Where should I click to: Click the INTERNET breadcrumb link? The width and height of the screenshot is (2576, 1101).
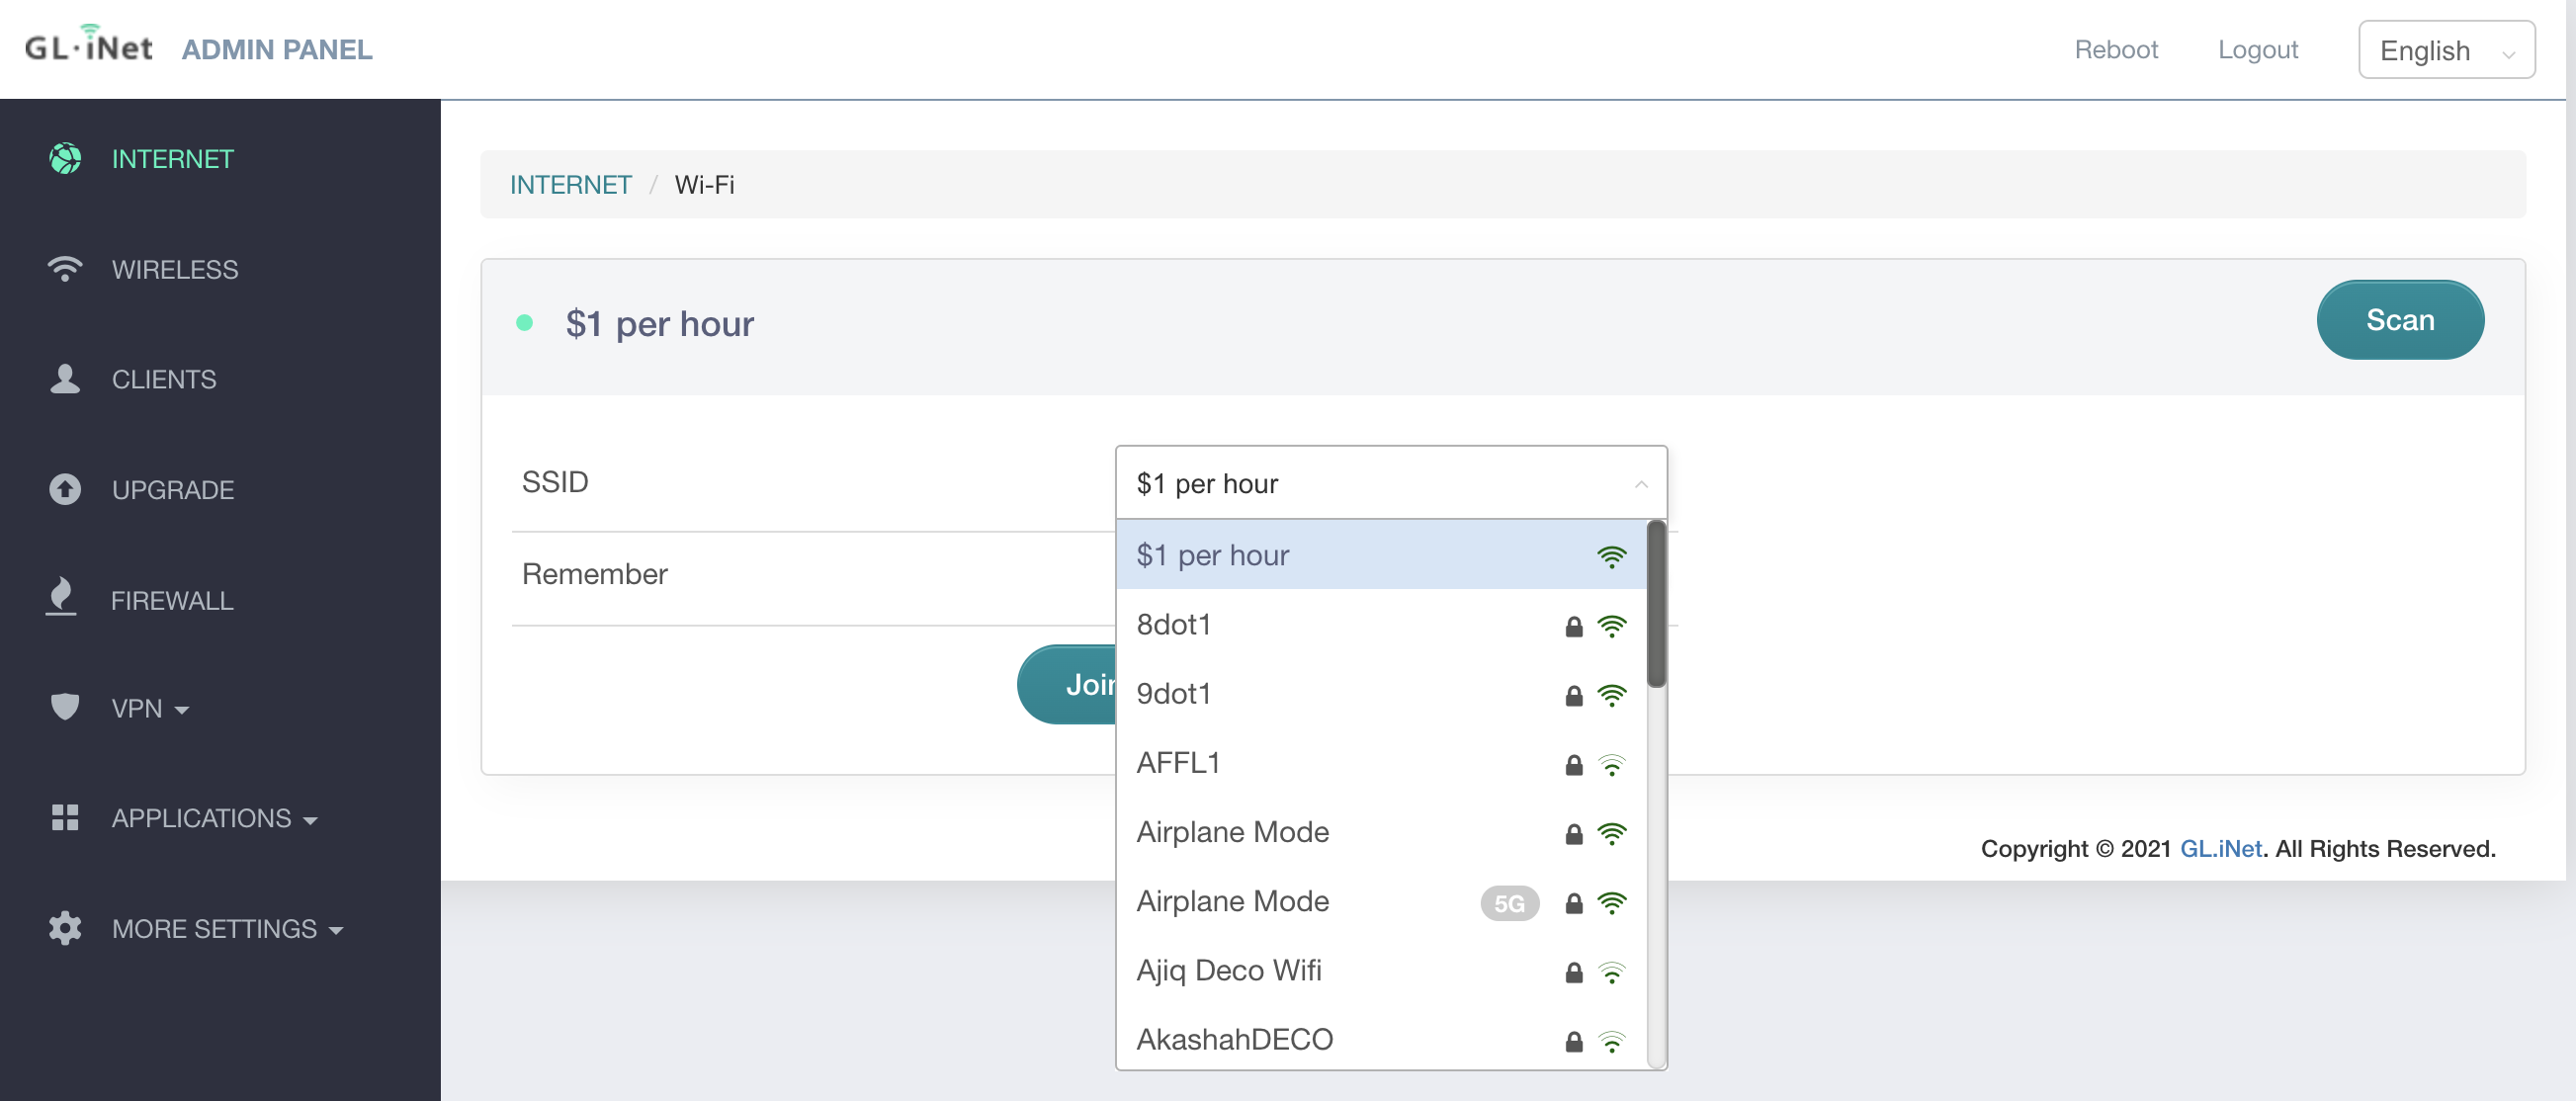[570, 184]
